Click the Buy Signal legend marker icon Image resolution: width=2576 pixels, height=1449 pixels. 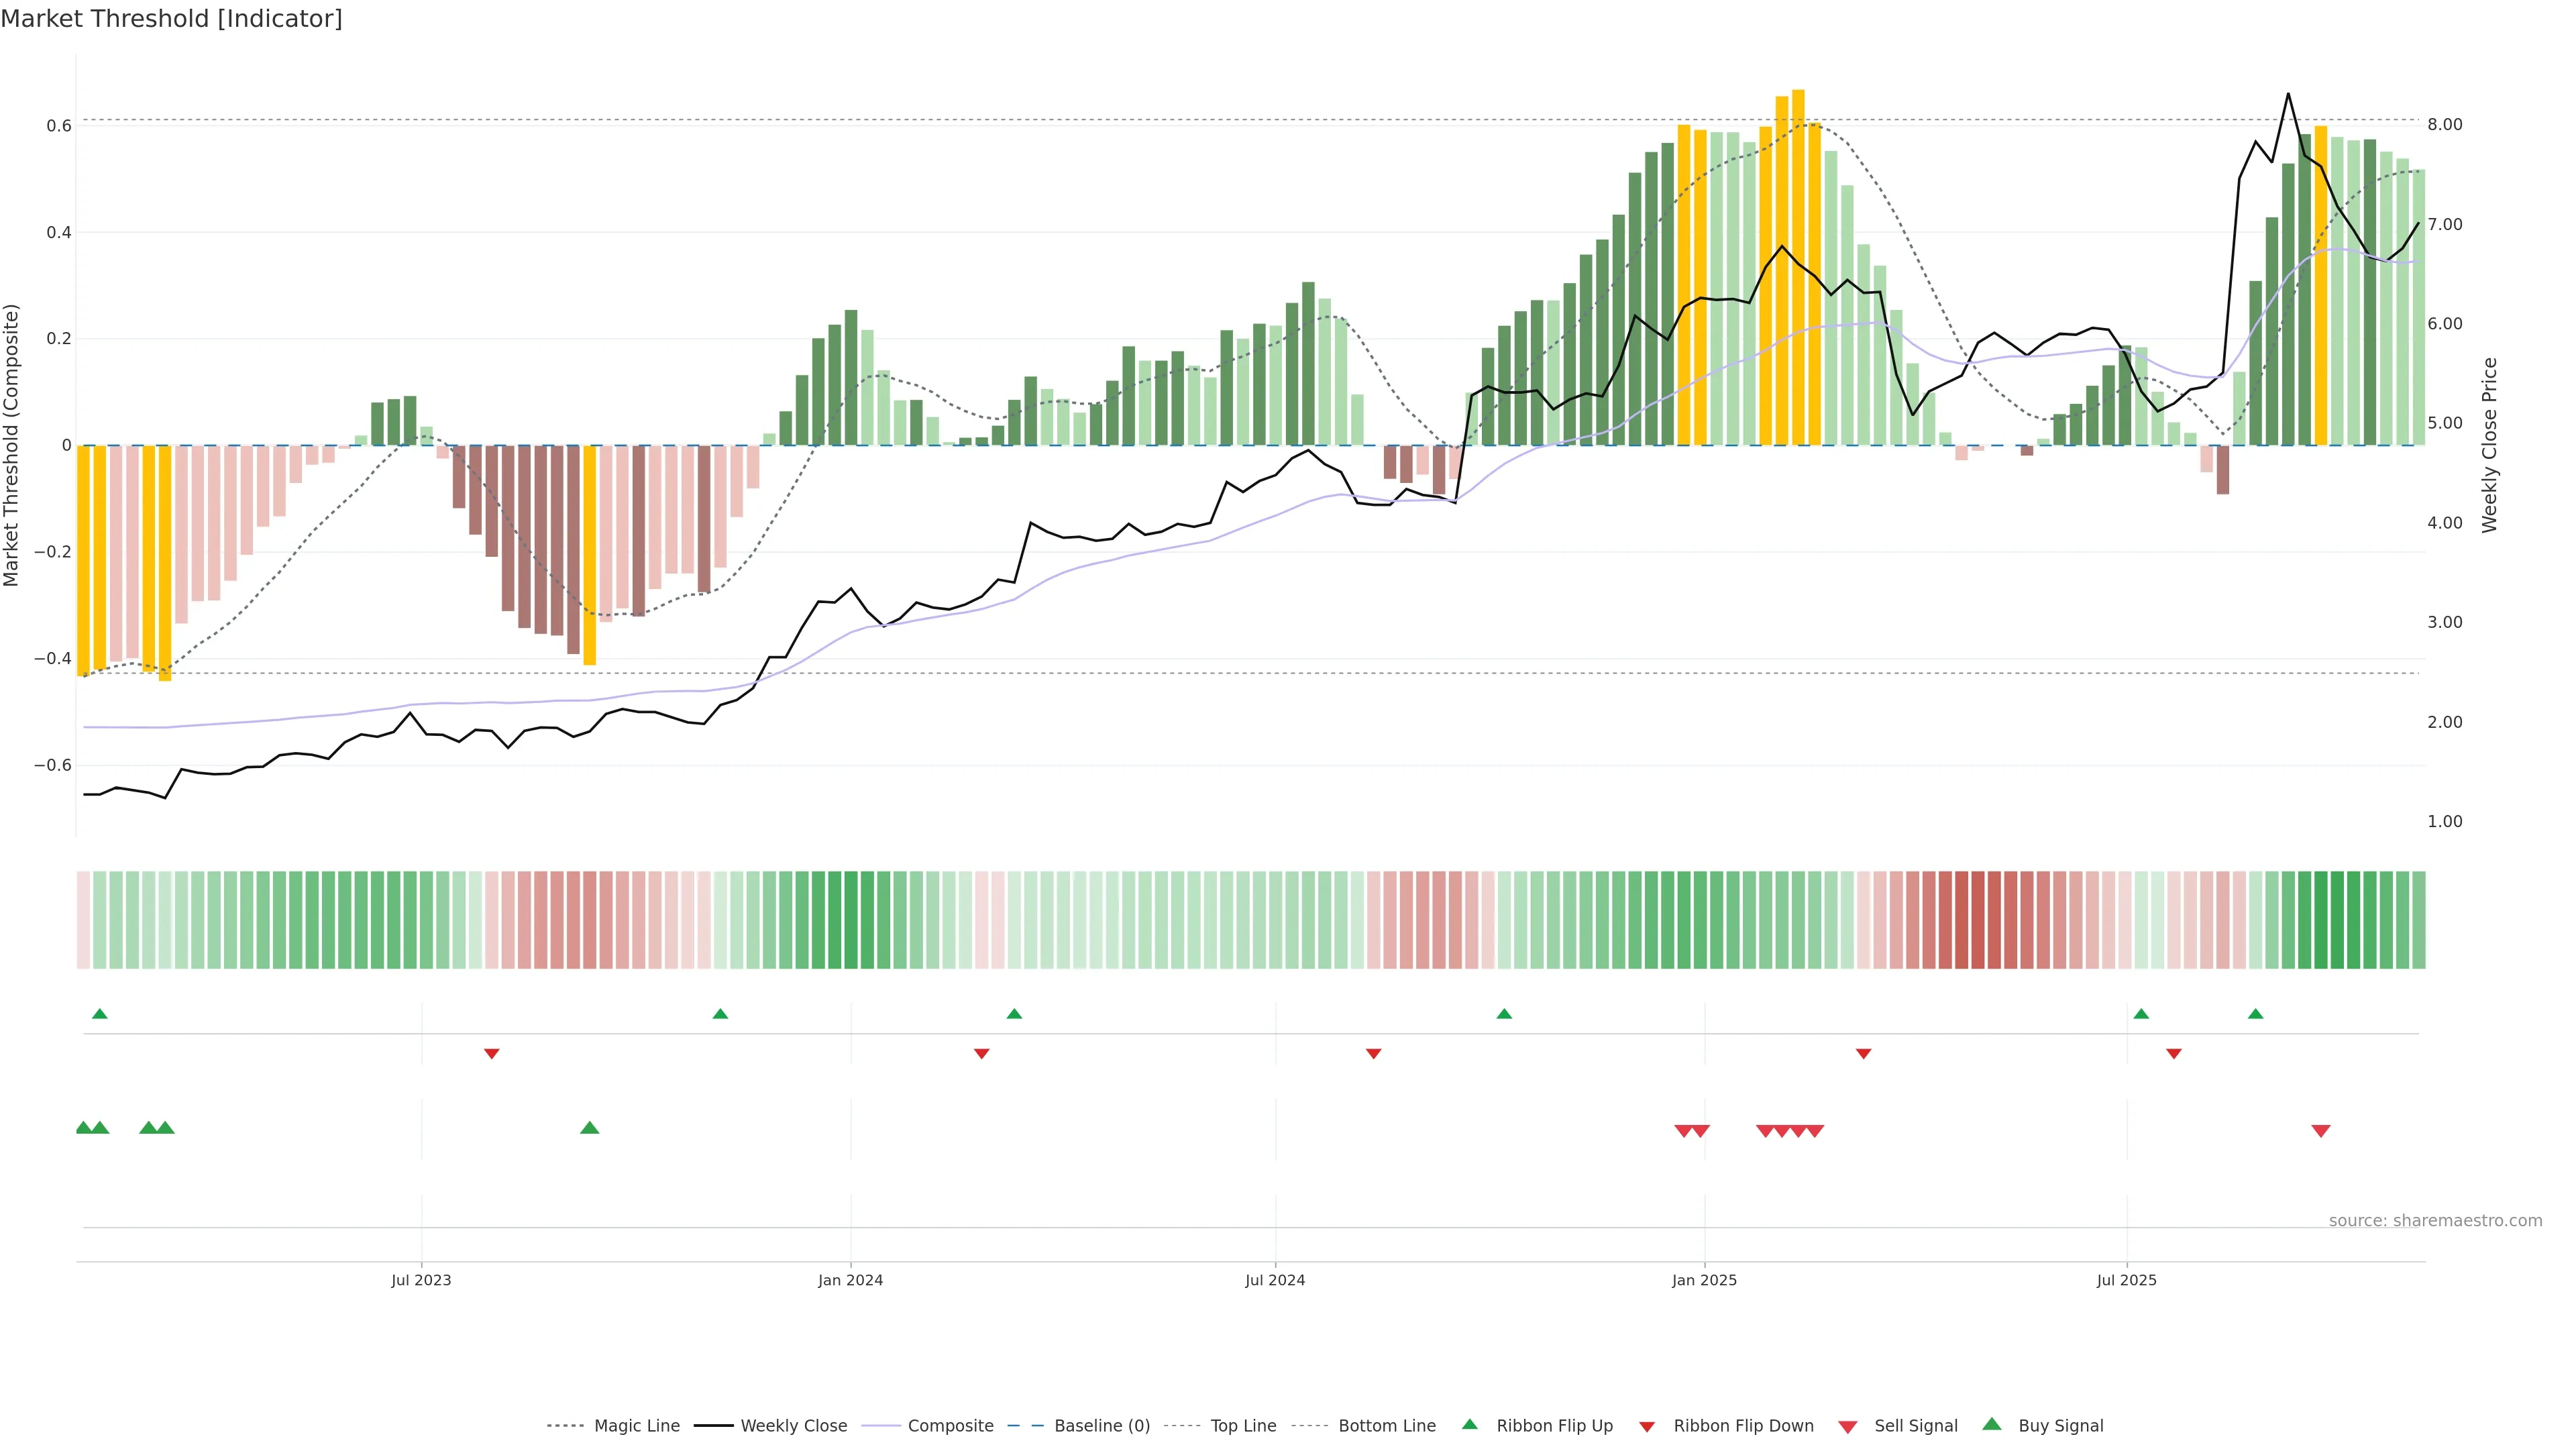pyautogui.click(x=1991, y=1424)
